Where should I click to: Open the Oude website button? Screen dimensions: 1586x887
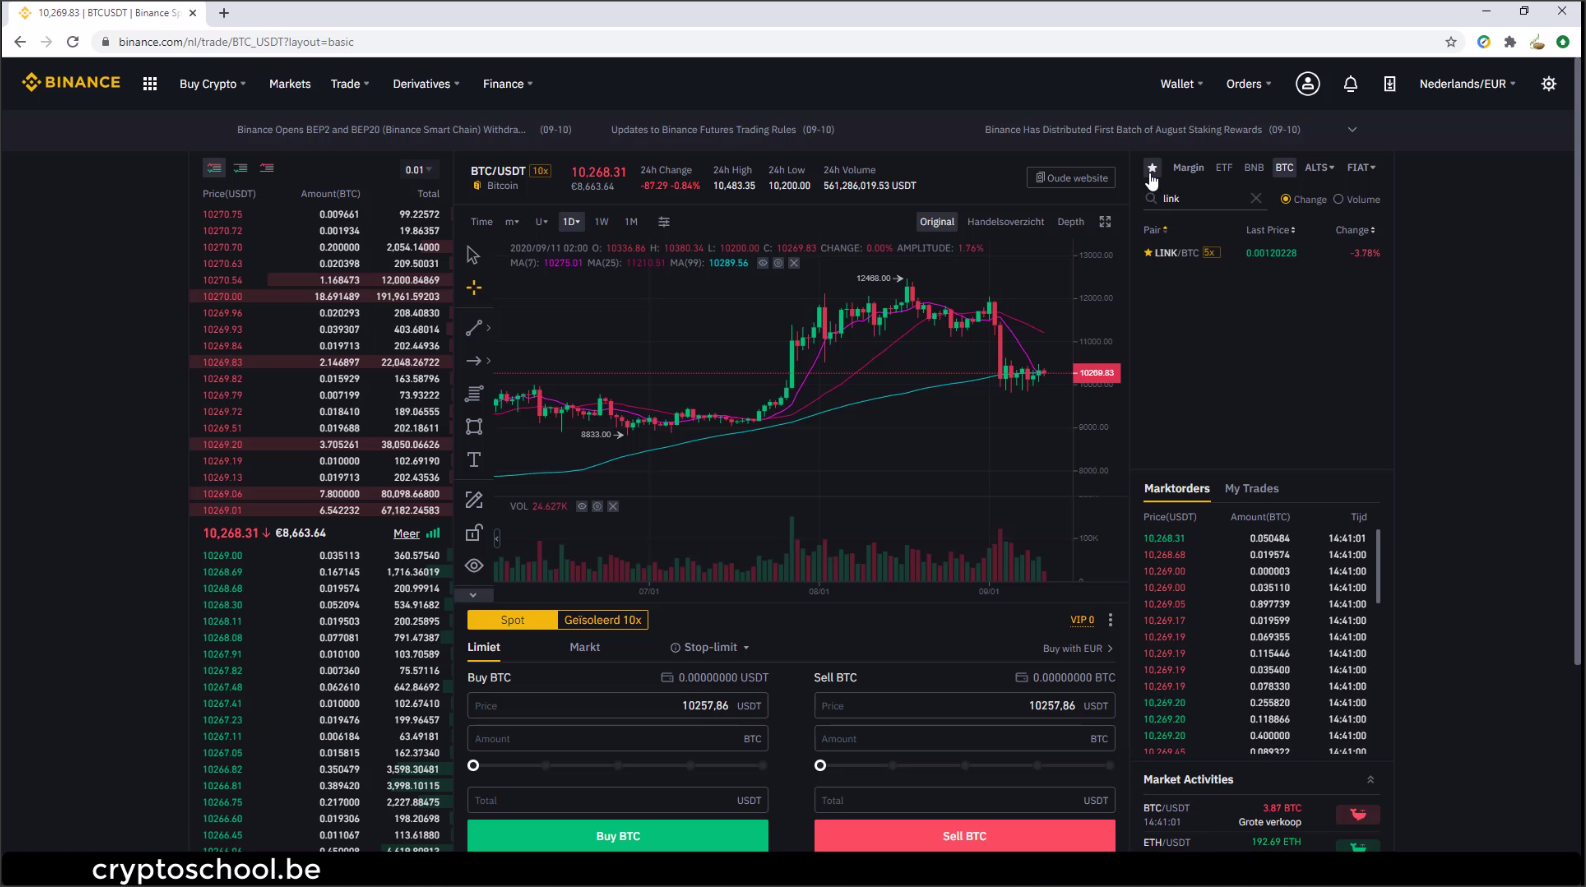coord(1071,178)
